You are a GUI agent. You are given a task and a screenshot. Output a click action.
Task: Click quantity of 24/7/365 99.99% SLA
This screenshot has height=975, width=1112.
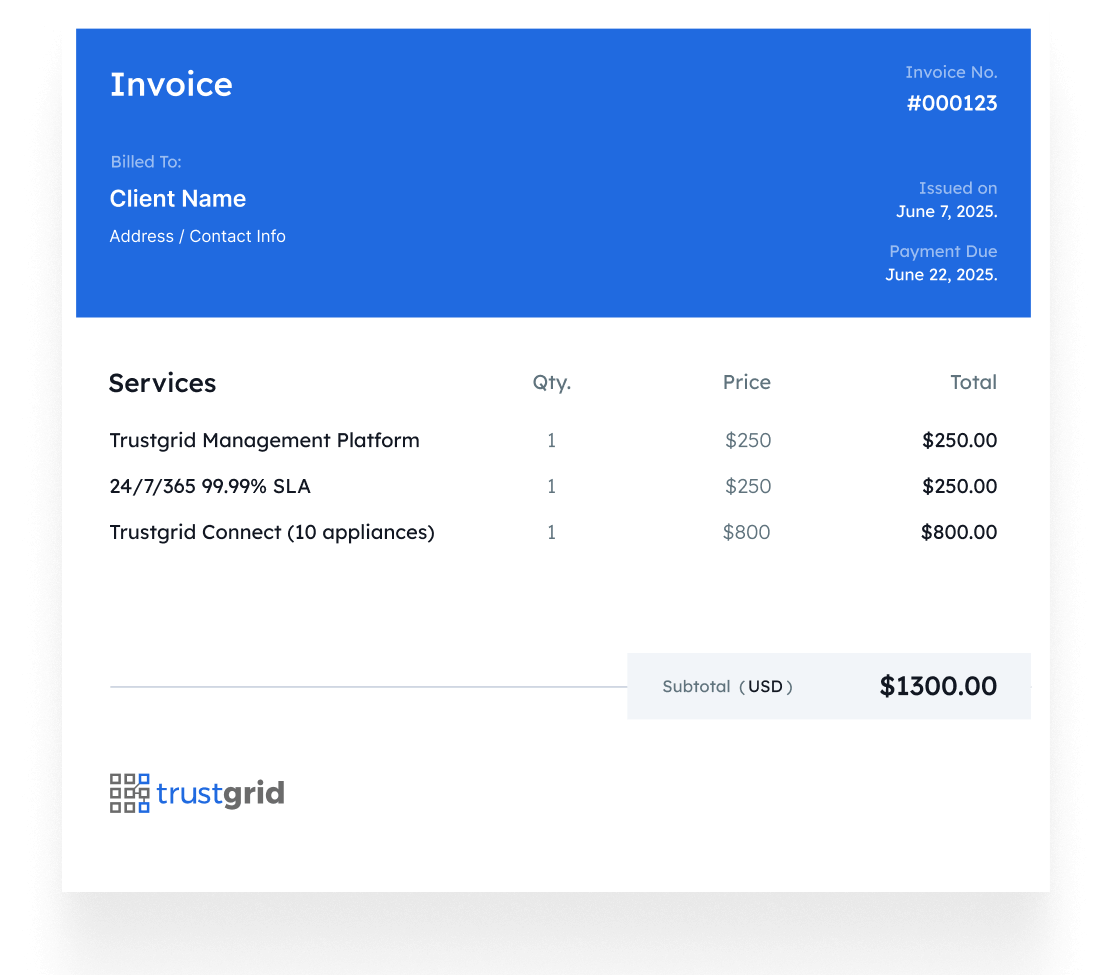click(551, 486)
